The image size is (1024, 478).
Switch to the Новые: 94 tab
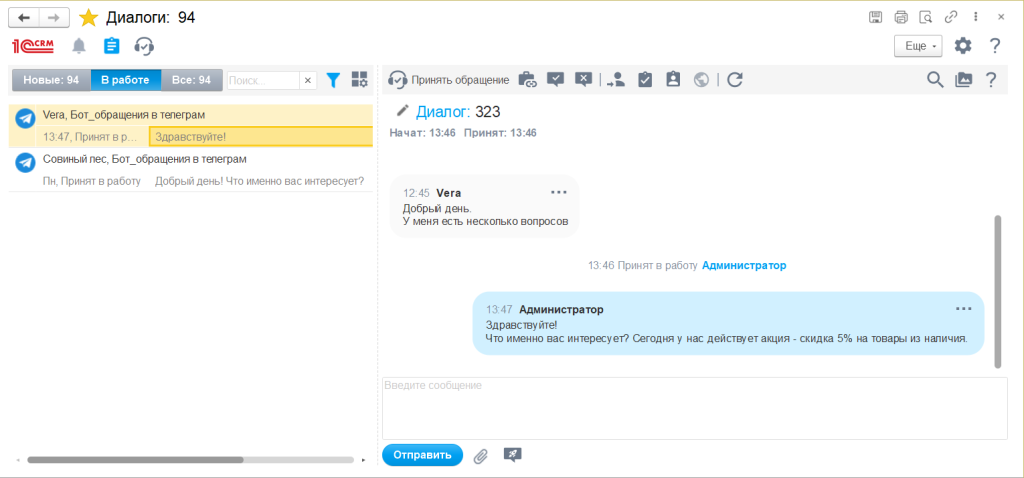tap(50, 80)
